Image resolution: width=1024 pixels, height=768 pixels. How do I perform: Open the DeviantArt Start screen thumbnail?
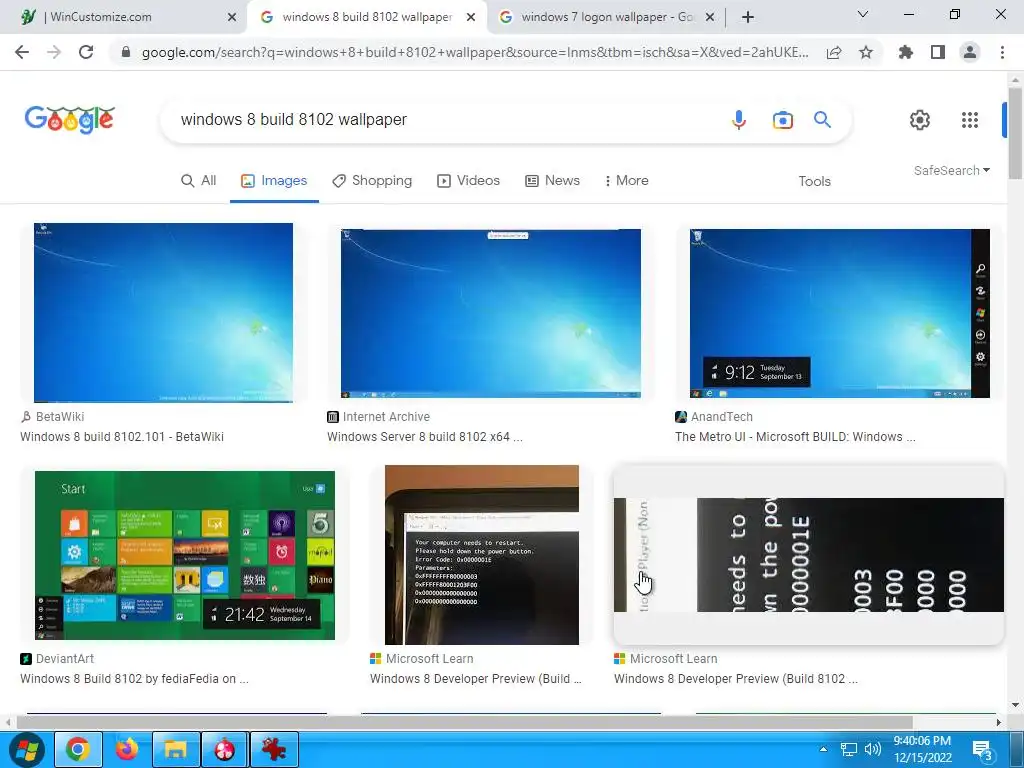pyautogui.click(x=185, y=555)
